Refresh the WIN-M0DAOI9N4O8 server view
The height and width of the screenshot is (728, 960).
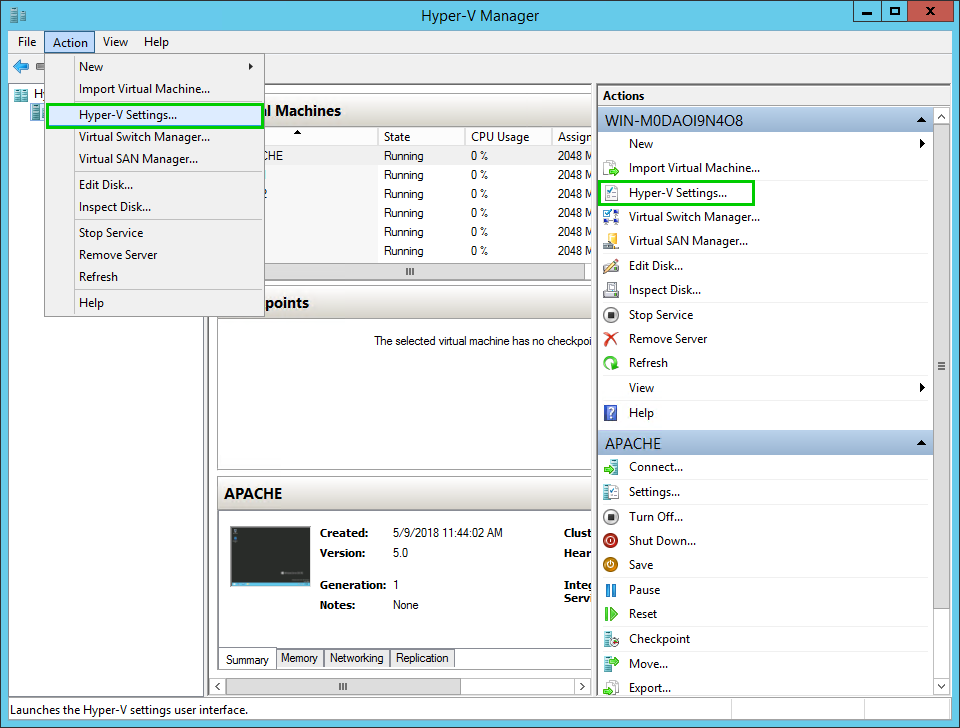pos(645,362)
